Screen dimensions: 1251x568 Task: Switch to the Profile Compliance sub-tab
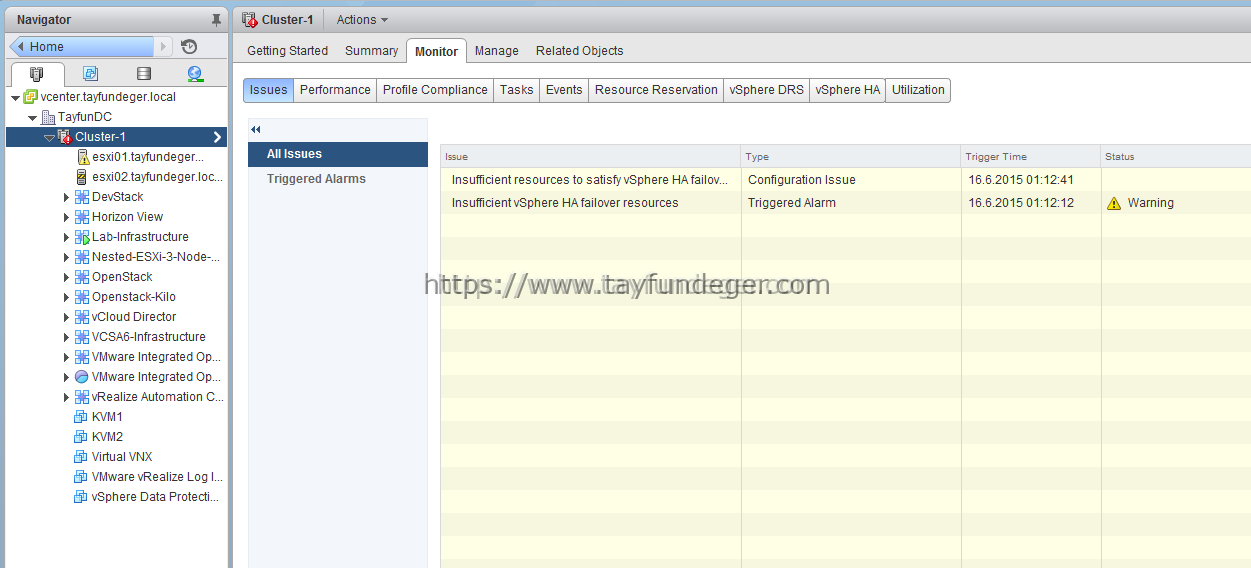pos(435,90)
